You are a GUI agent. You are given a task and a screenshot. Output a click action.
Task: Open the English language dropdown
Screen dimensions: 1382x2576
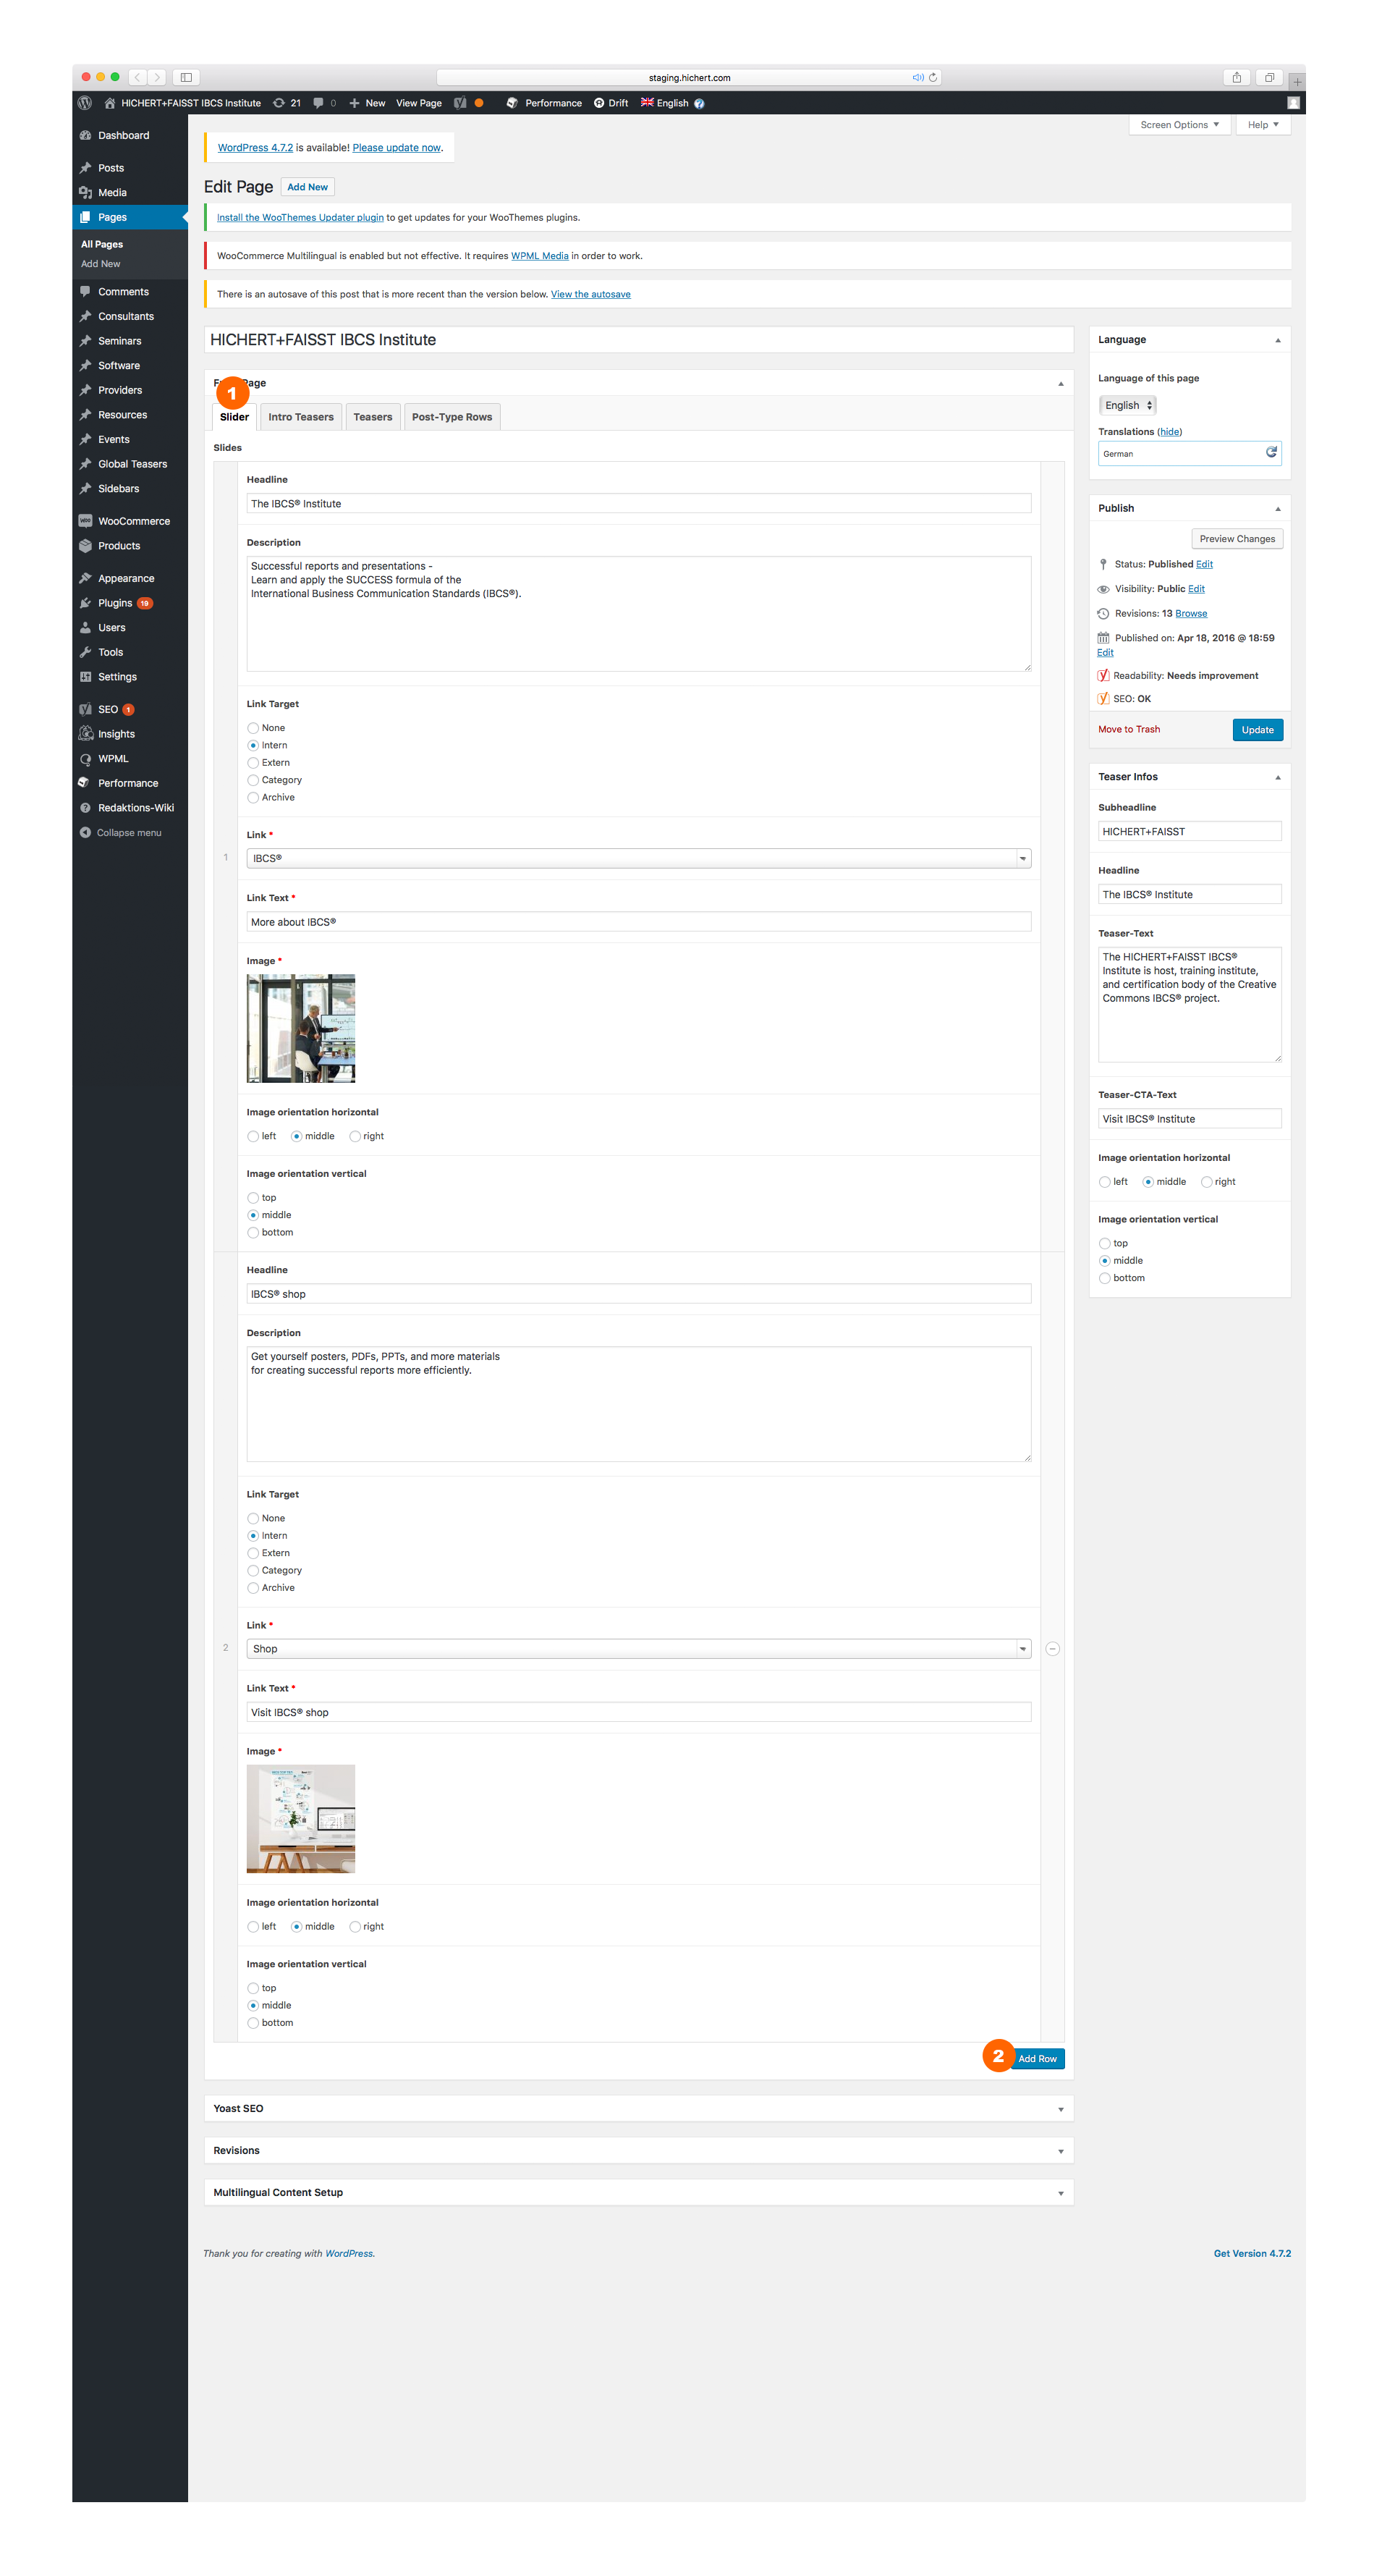[x=1128, y=405]
